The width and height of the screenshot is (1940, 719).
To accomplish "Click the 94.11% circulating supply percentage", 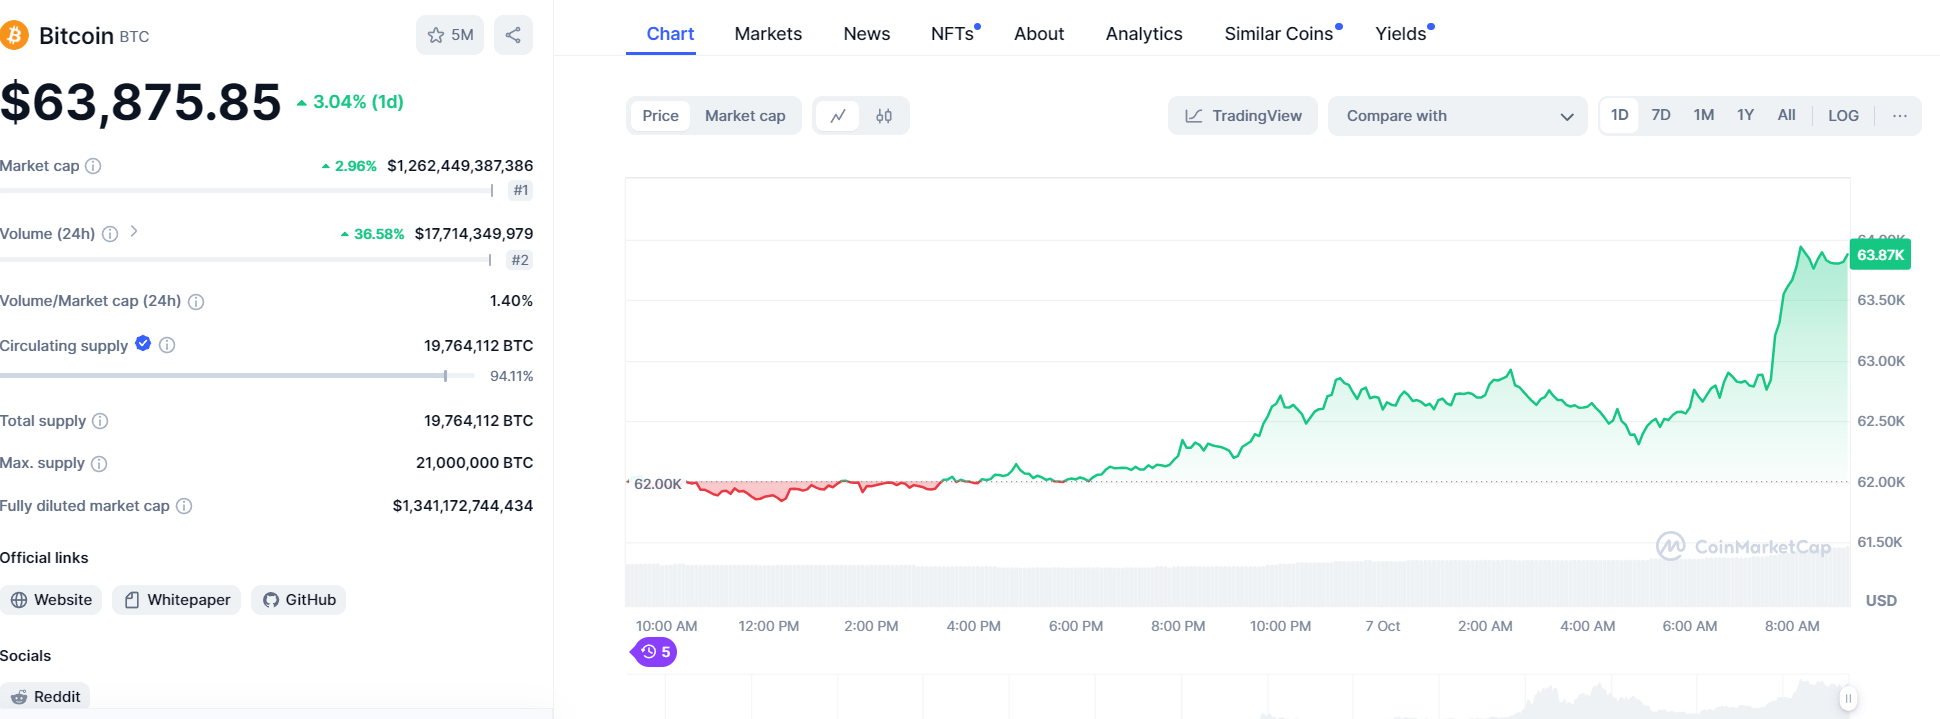I will [511, 376].
